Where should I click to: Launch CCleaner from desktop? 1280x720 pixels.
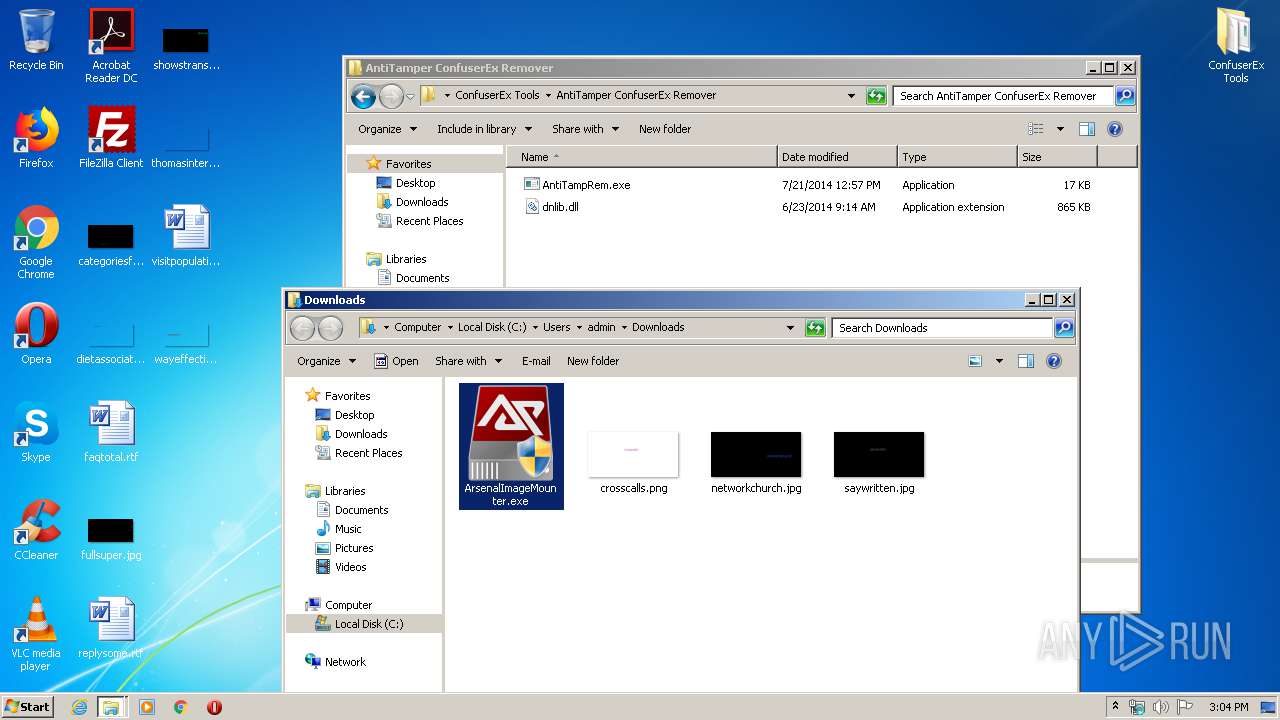coord(36,530)
